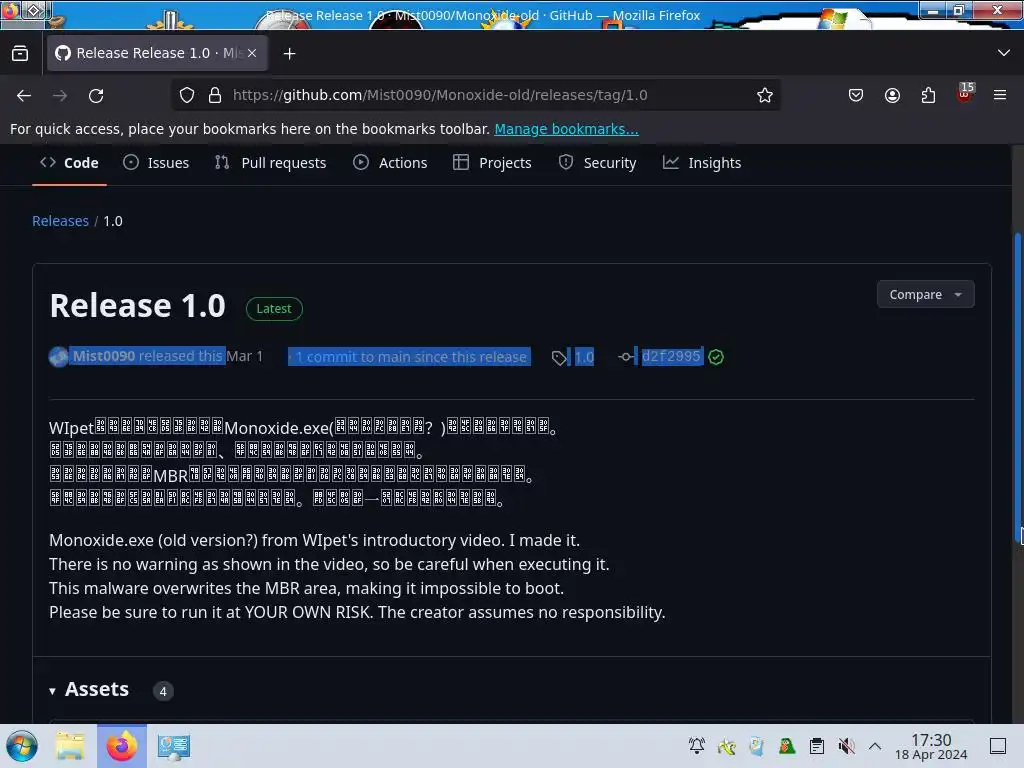1024x768 pixels.
Task: Open tracking protection shield info
Action: [x=187, y=95]
